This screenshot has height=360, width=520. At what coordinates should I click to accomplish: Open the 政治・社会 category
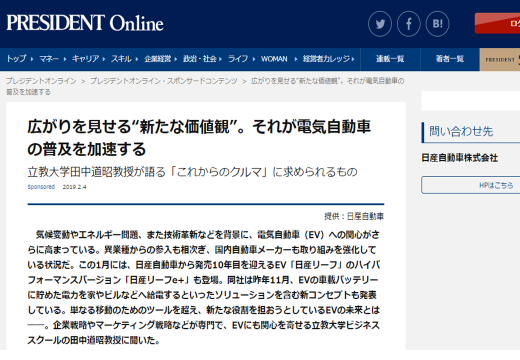[200, 59]
